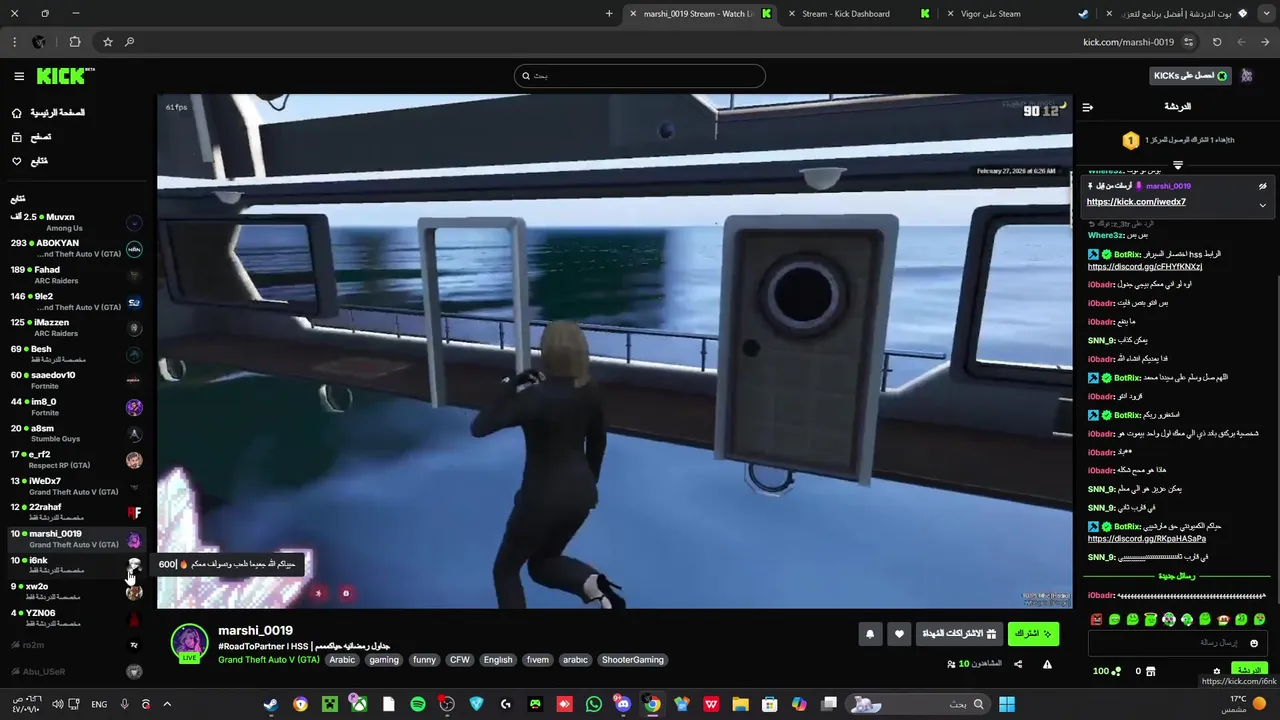Follow the channel with the heart icon
This screenshot has width=1280, height=720.
[899, 634]
